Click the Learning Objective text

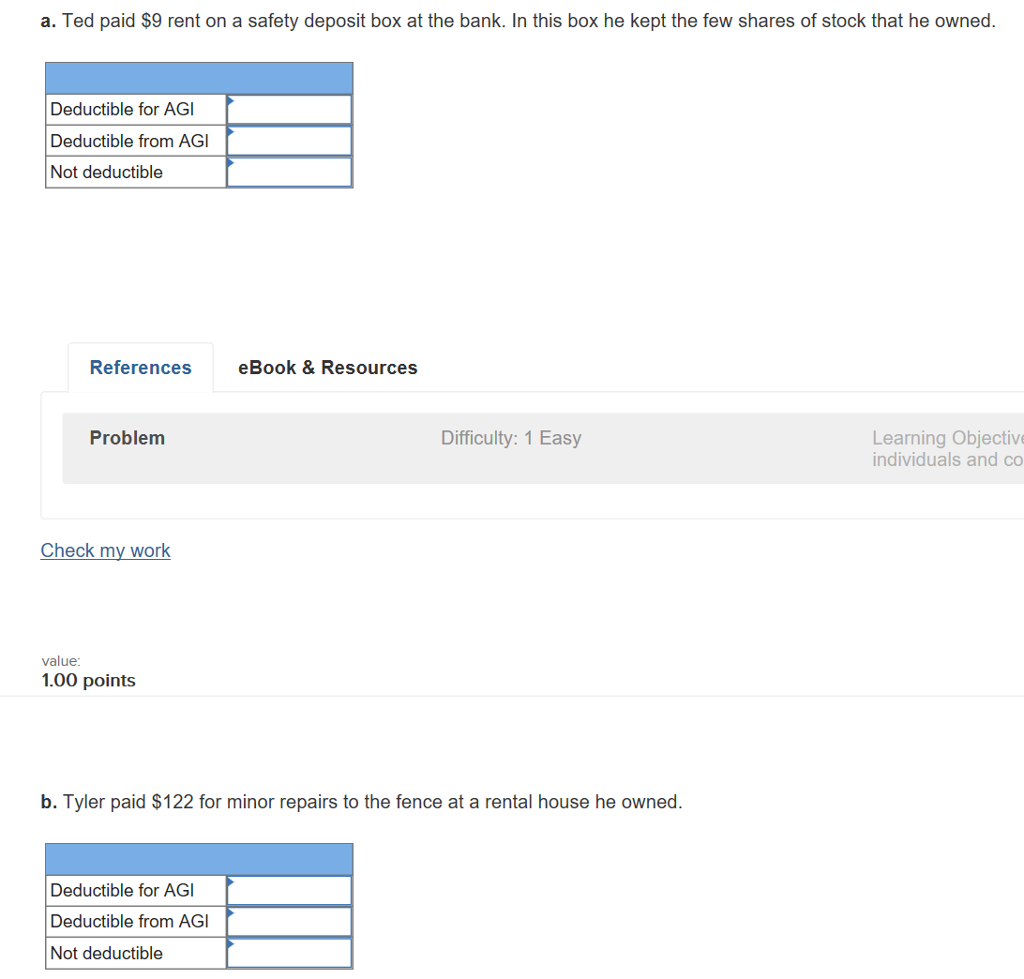pyautogui.click(x=946, y=437)
